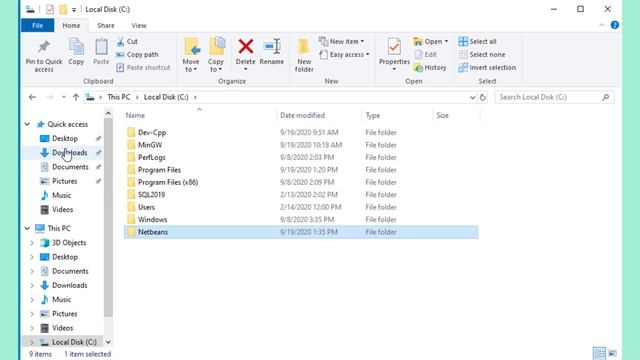
Task: Open Help with the question mark icon
Action: tap(615, 25)
